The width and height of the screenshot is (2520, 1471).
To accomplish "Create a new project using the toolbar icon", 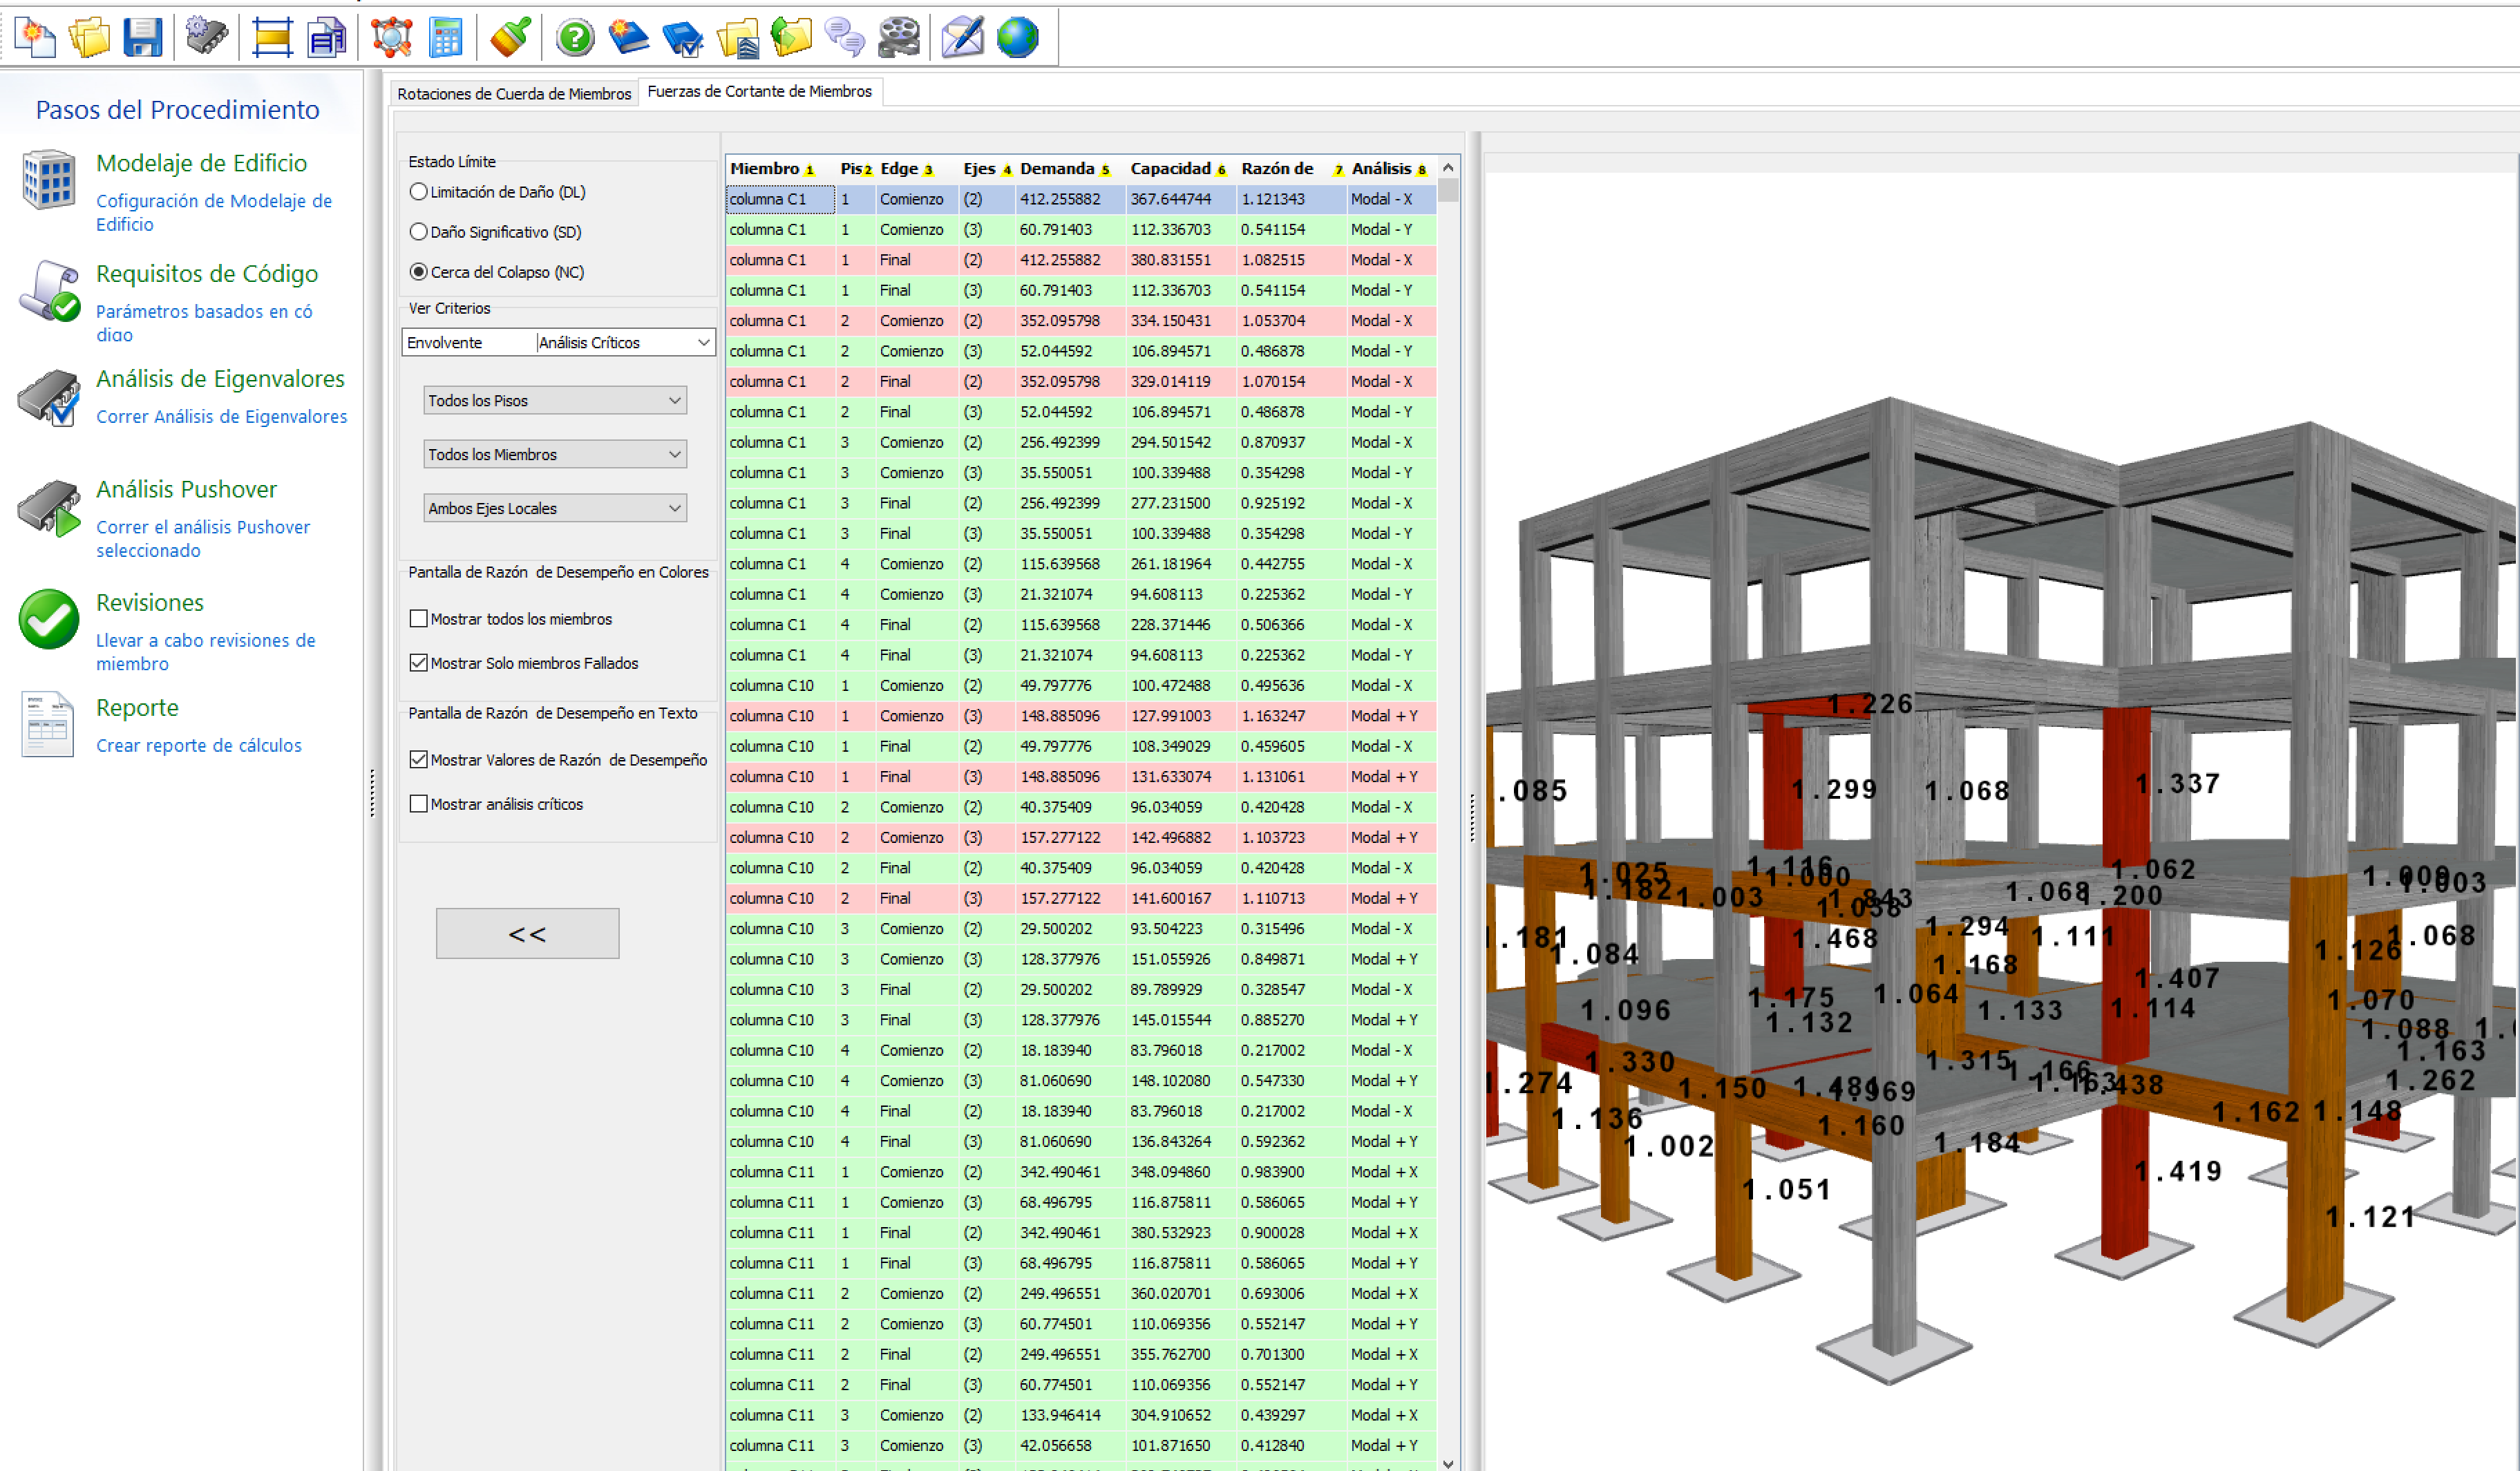I will 35,37.
